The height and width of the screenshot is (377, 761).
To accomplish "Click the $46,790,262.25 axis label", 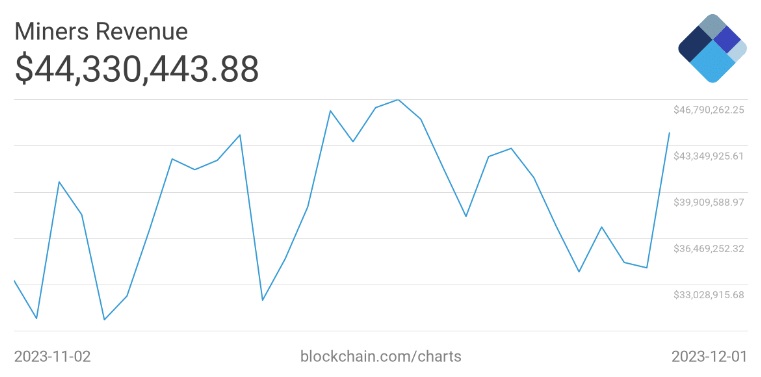I will [709, 110].
